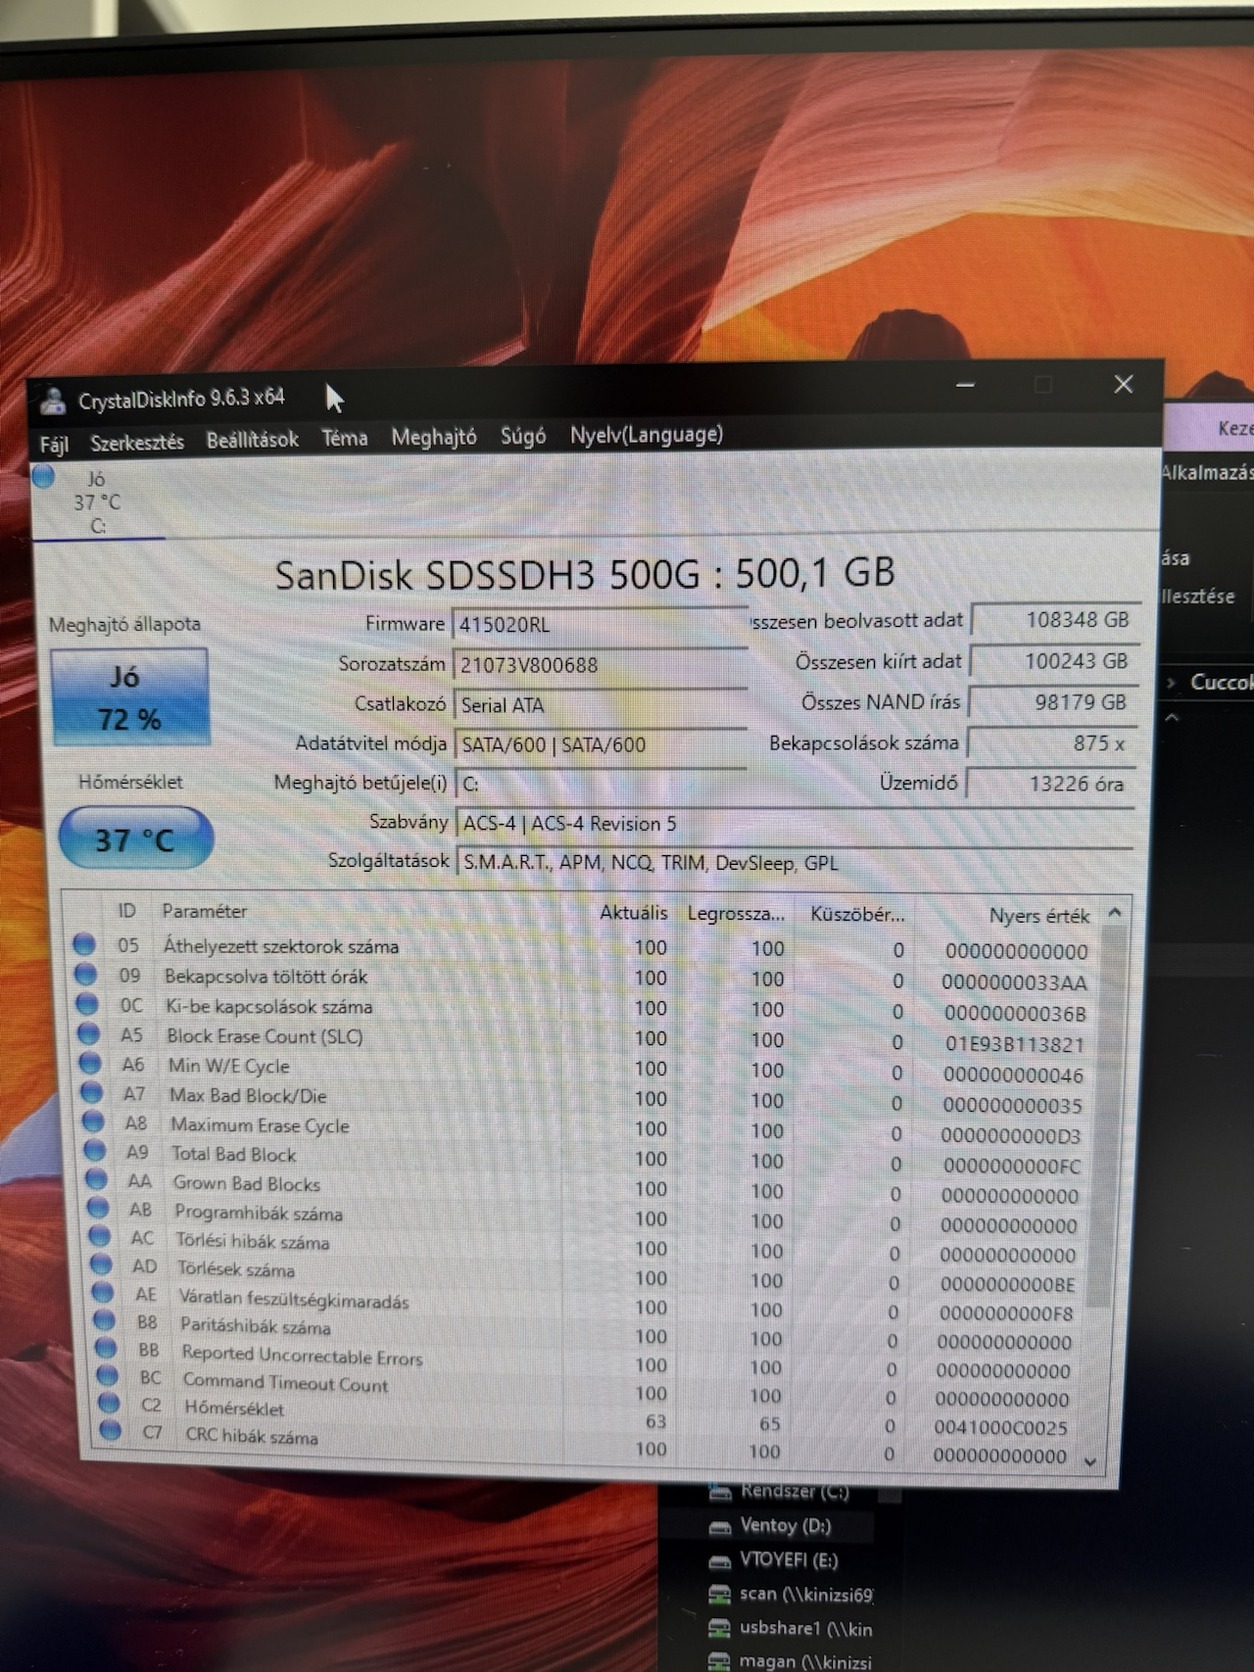This screenshot has height=1672, width=1254.
Task: Select VTOYEFI (E:) drive in background Explorer
Action: (773, 1559)
